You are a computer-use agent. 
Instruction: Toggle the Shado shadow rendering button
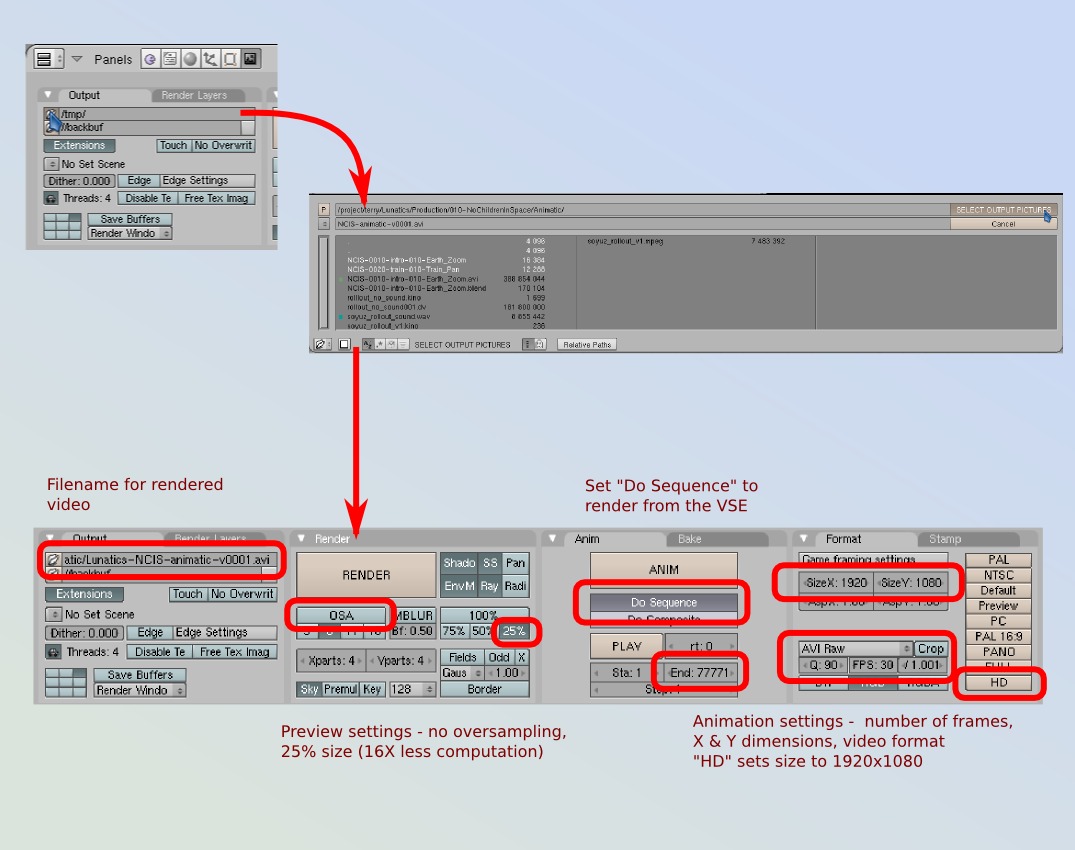click(x=459, y=563)
